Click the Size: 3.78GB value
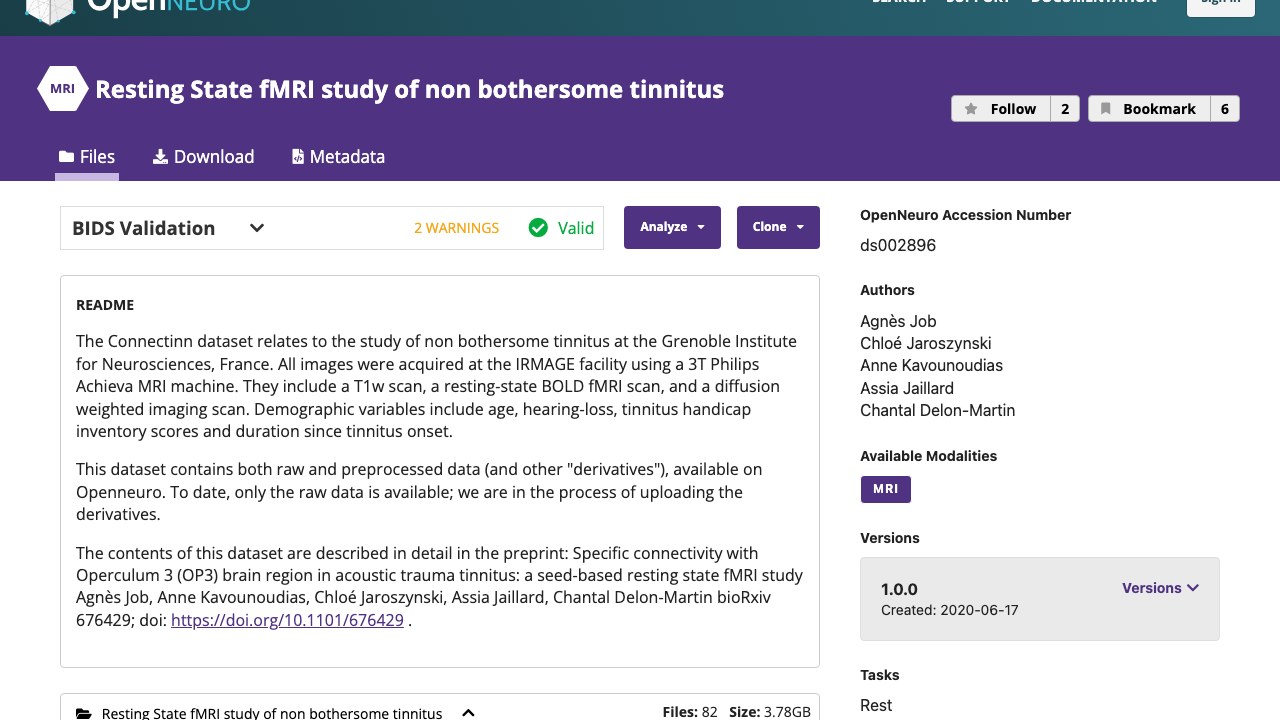Viewport: 1280px width, 720px height. coord(770,712)
